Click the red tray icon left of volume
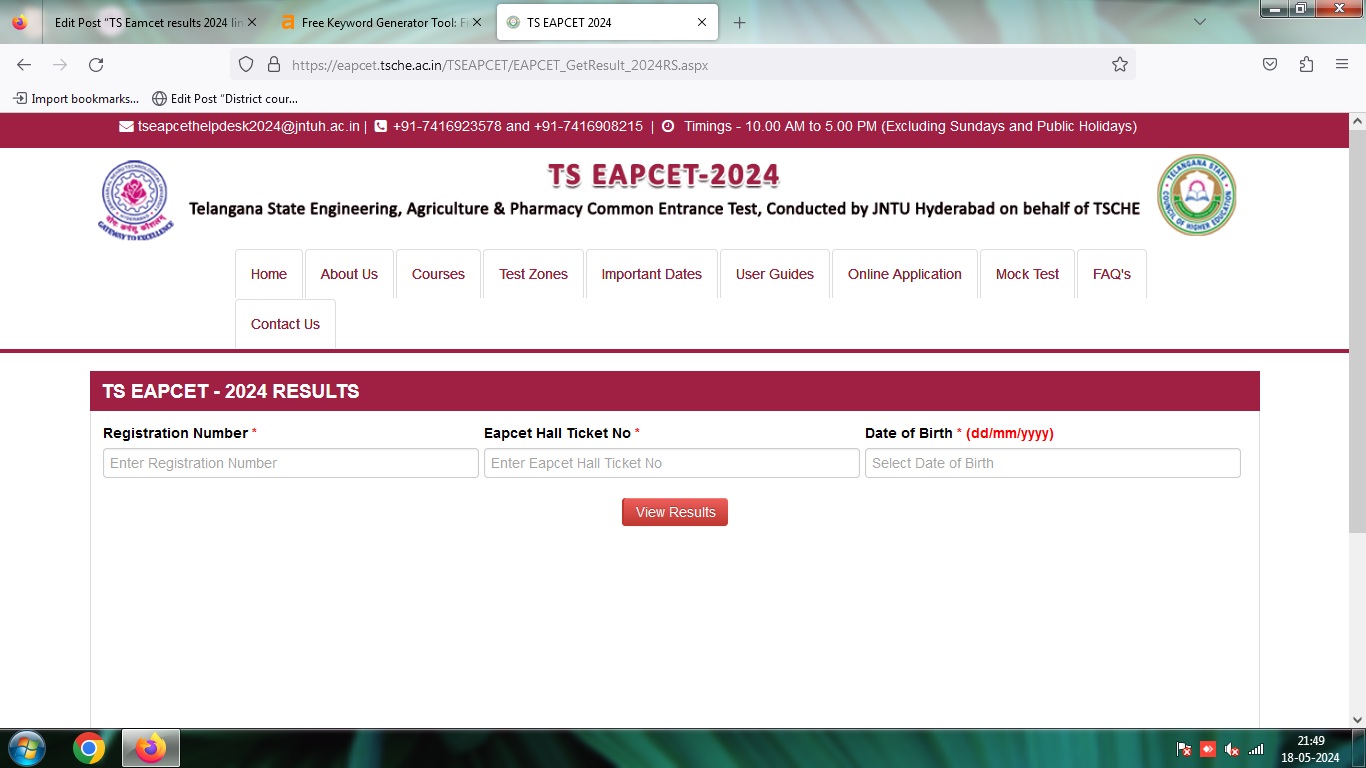Screen dimensions: 1366x768 pos(1208,749)
